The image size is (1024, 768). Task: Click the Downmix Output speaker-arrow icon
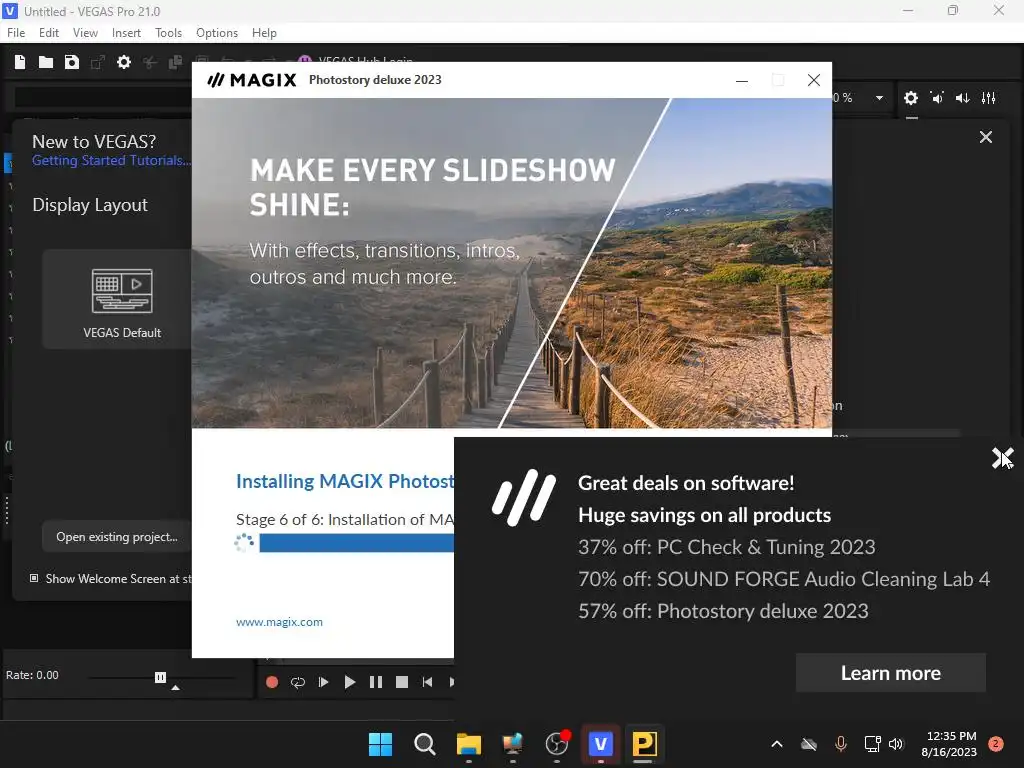click(x=963, y=98)
